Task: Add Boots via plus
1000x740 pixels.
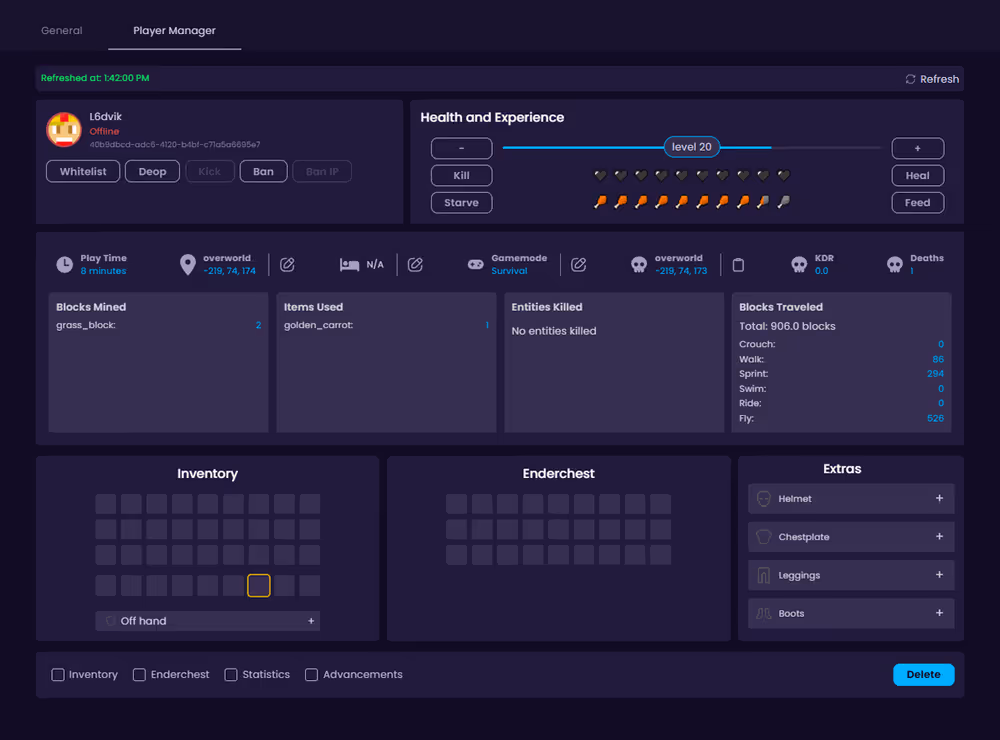Action: pos(939,613)
